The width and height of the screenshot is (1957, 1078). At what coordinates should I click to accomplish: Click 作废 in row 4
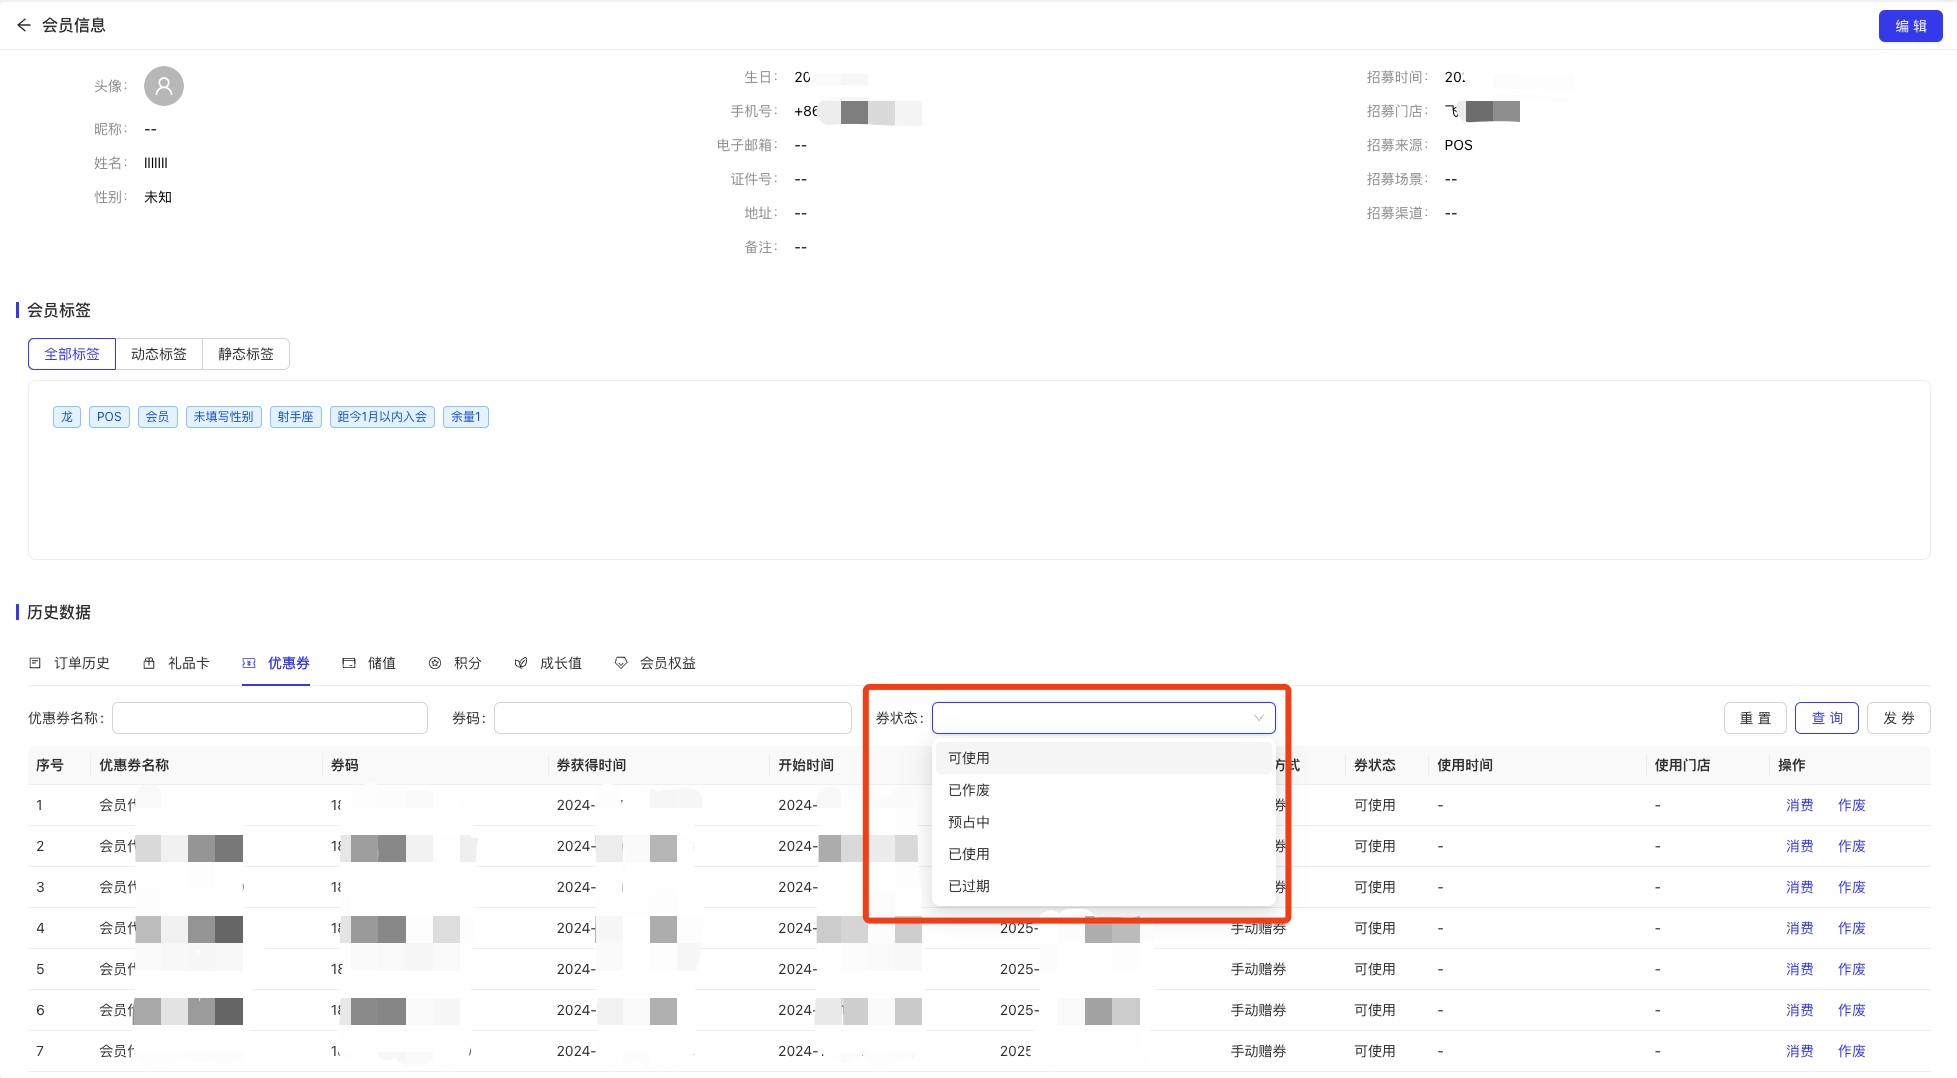coord(1851,928)
